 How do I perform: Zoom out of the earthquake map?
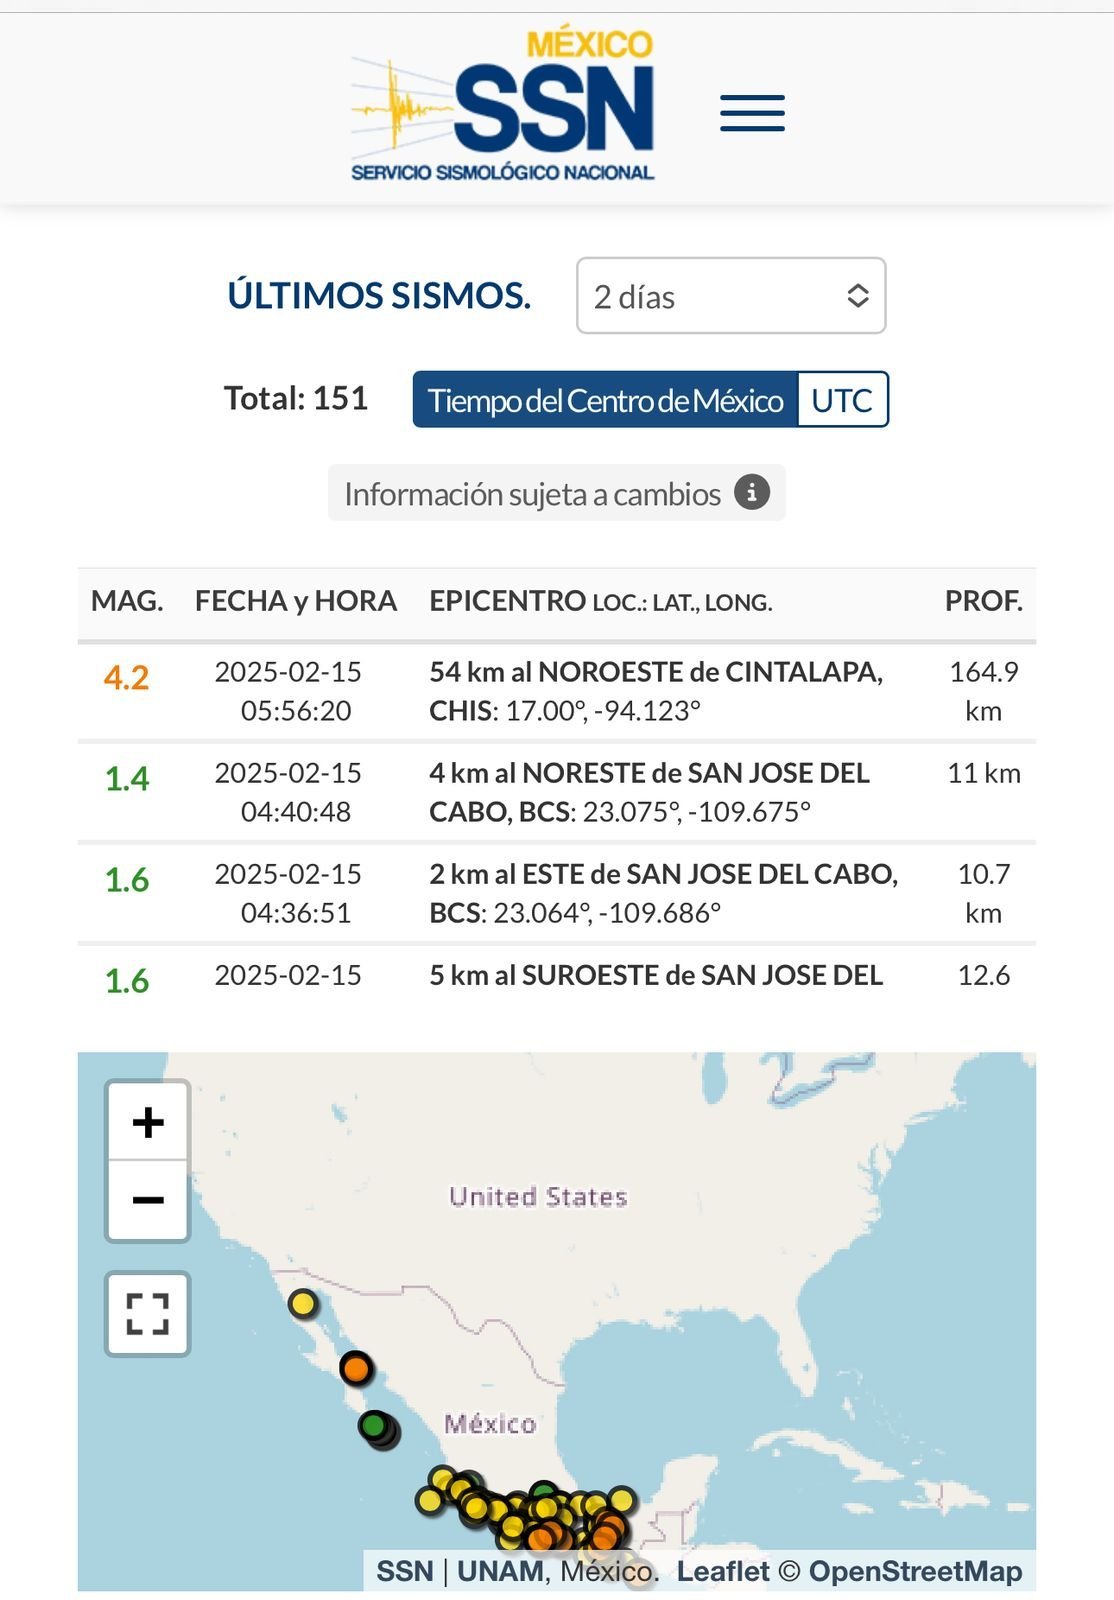148,1200
